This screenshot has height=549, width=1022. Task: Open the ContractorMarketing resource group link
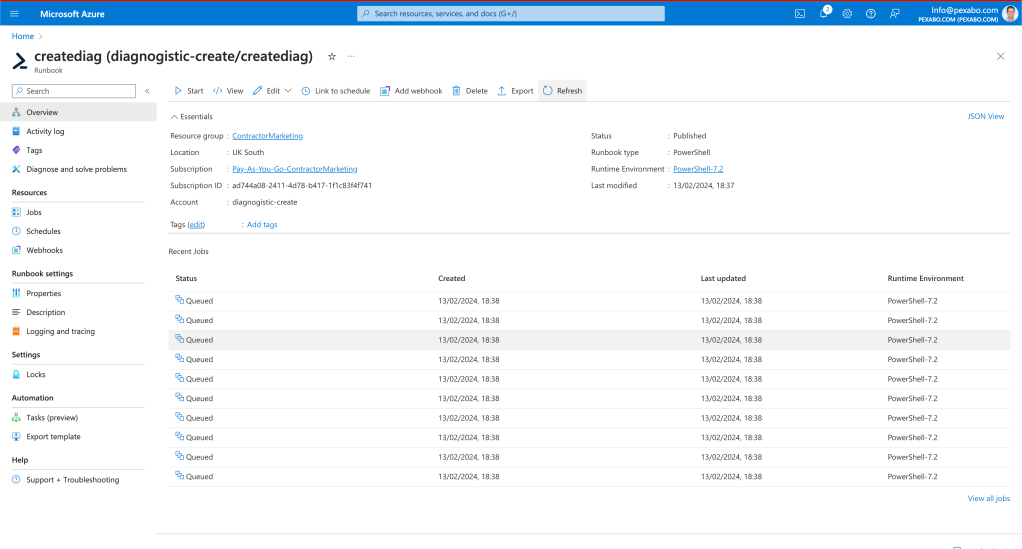267,136
